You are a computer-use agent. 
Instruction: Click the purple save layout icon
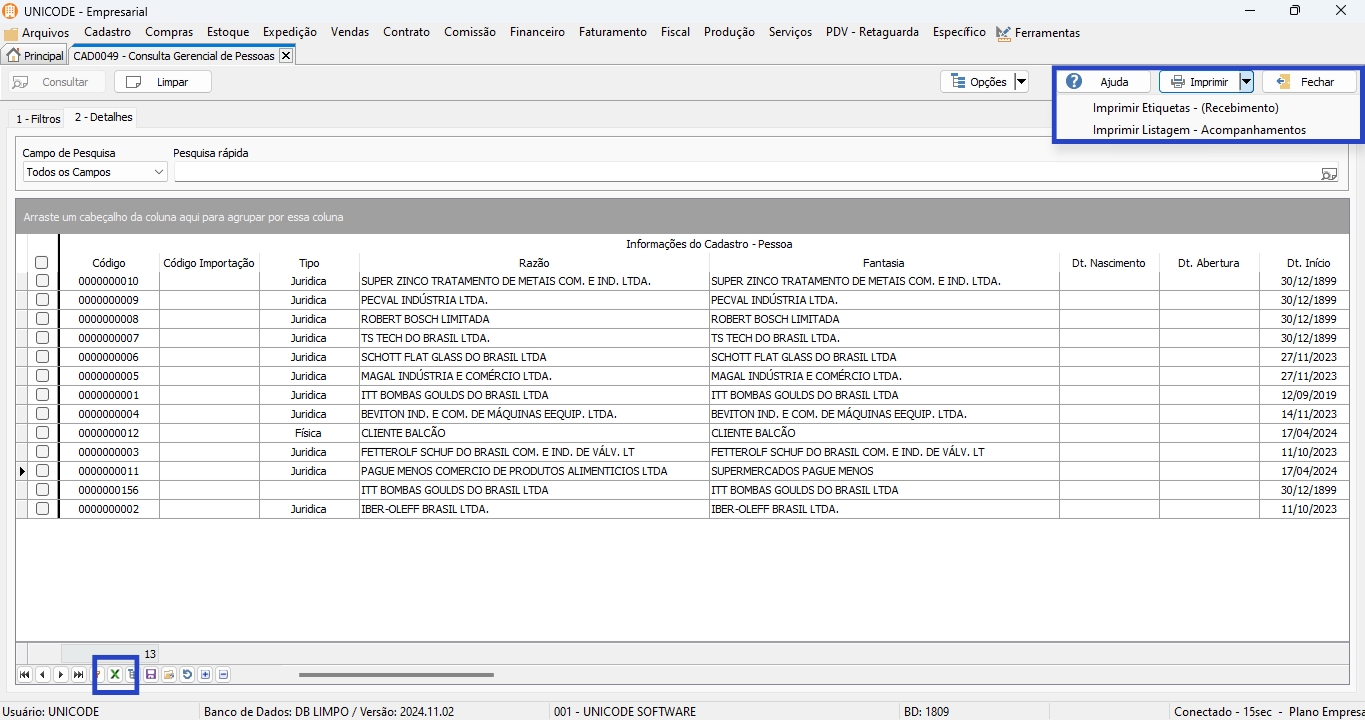[x=151, y=675]
